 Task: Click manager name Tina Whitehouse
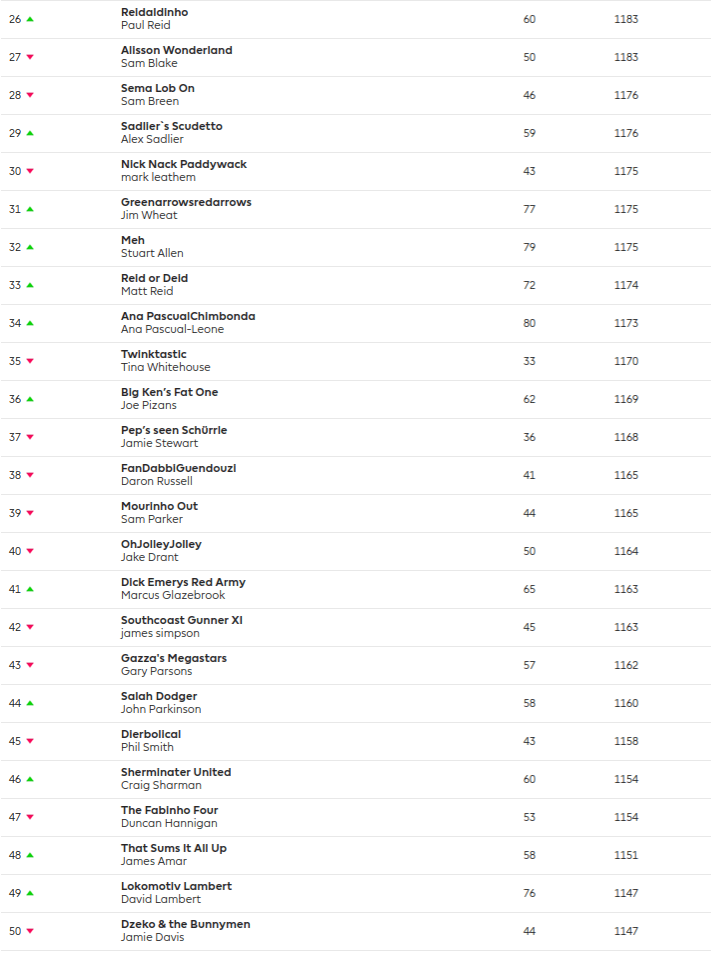point(165,367)
